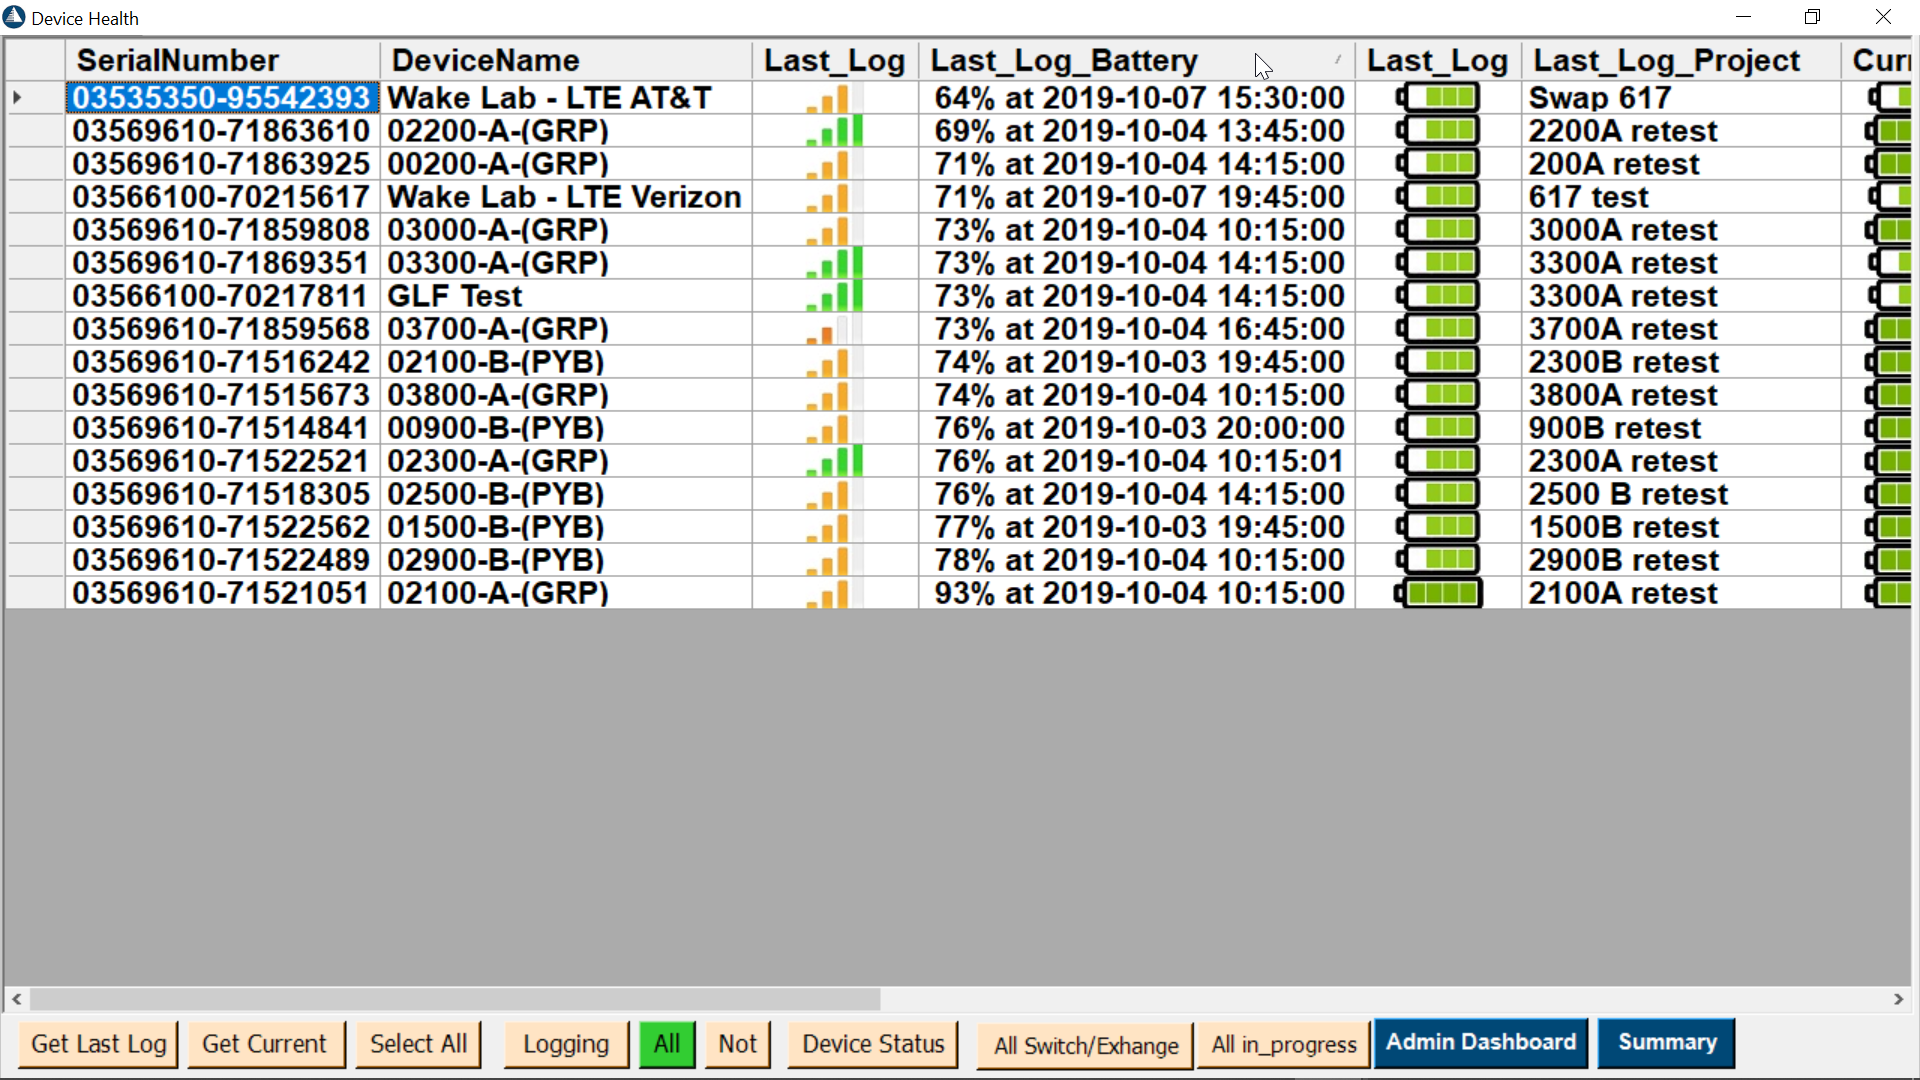Click the horizontal scrollbar right arrow

pos(1898,999)
